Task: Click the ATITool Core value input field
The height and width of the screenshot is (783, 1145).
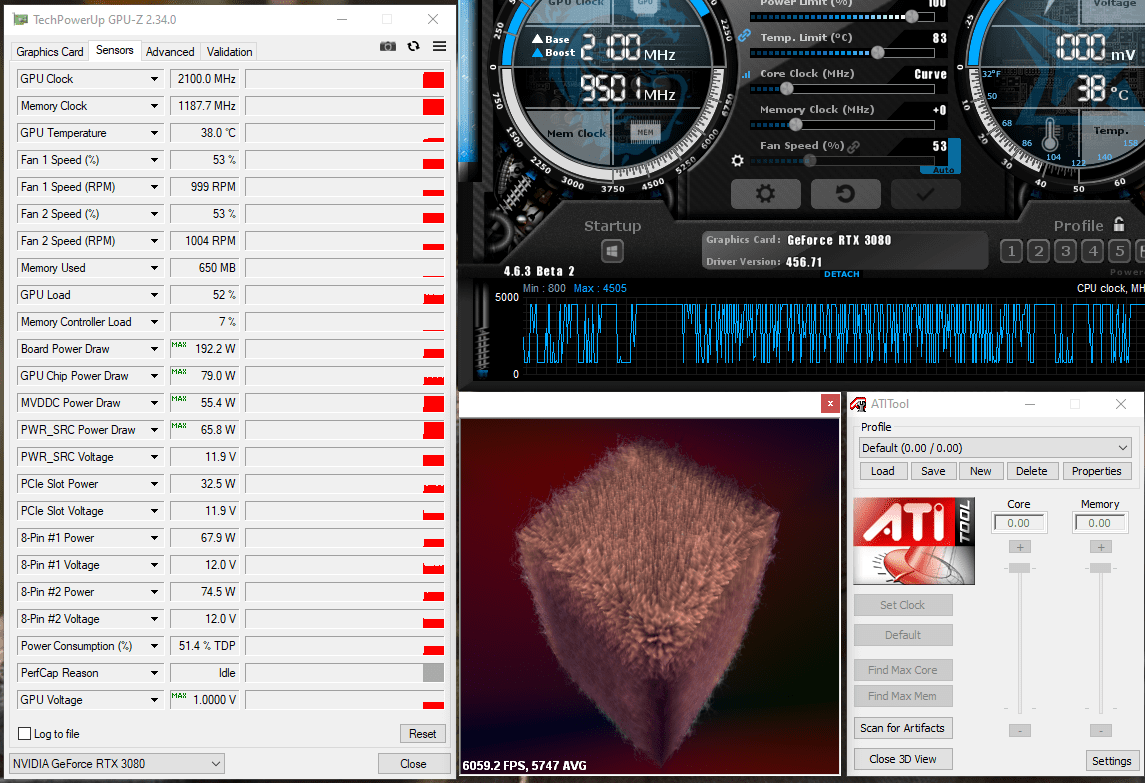Action: pyautogui.click(x=1019, y=523)
